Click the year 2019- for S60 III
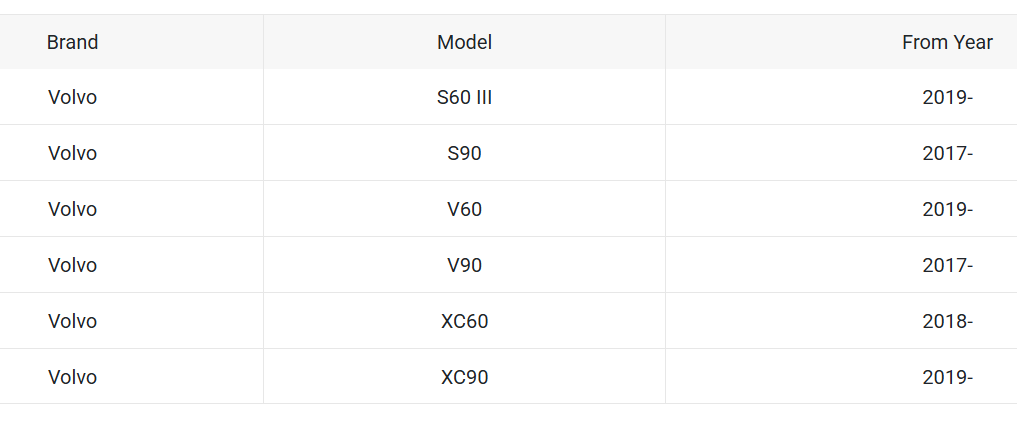The width and height of the screenshot is (1017, 428). 947,98
